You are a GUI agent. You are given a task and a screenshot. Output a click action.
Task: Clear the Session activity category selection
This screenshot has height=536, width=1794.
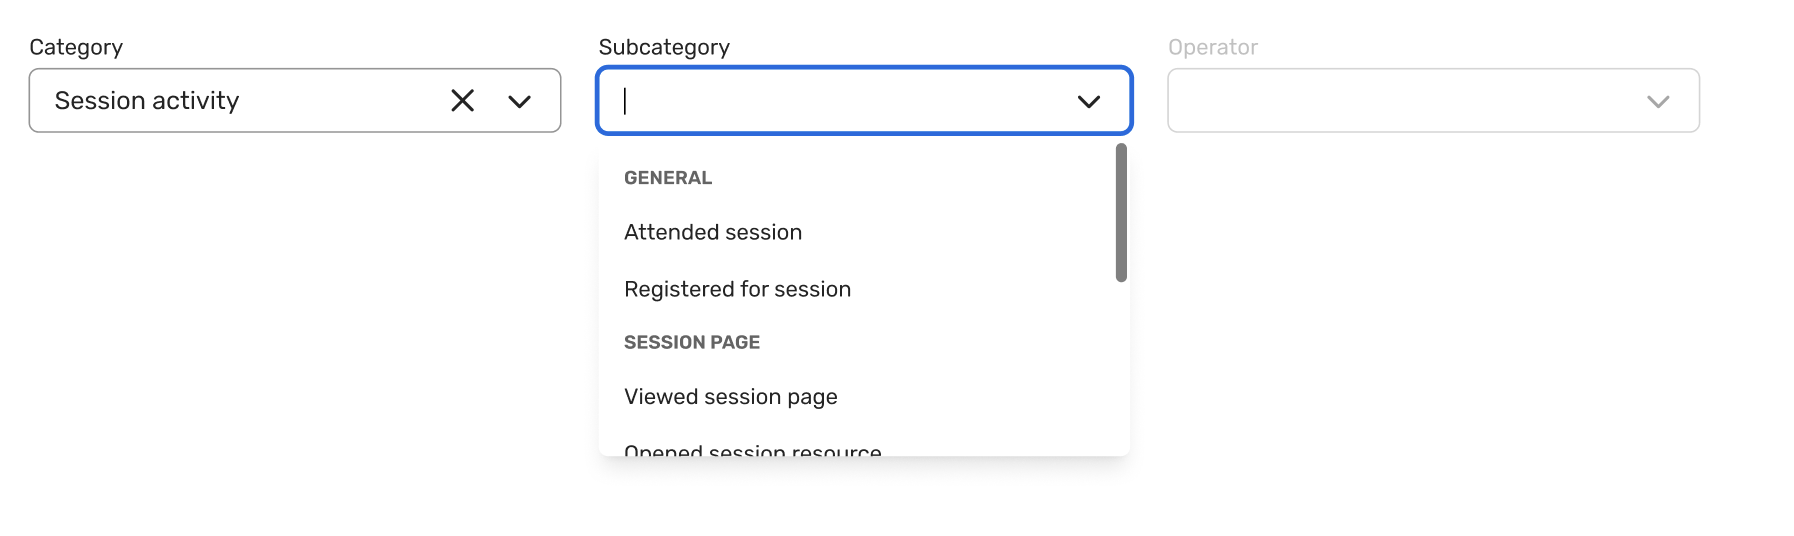click(462, 101)
